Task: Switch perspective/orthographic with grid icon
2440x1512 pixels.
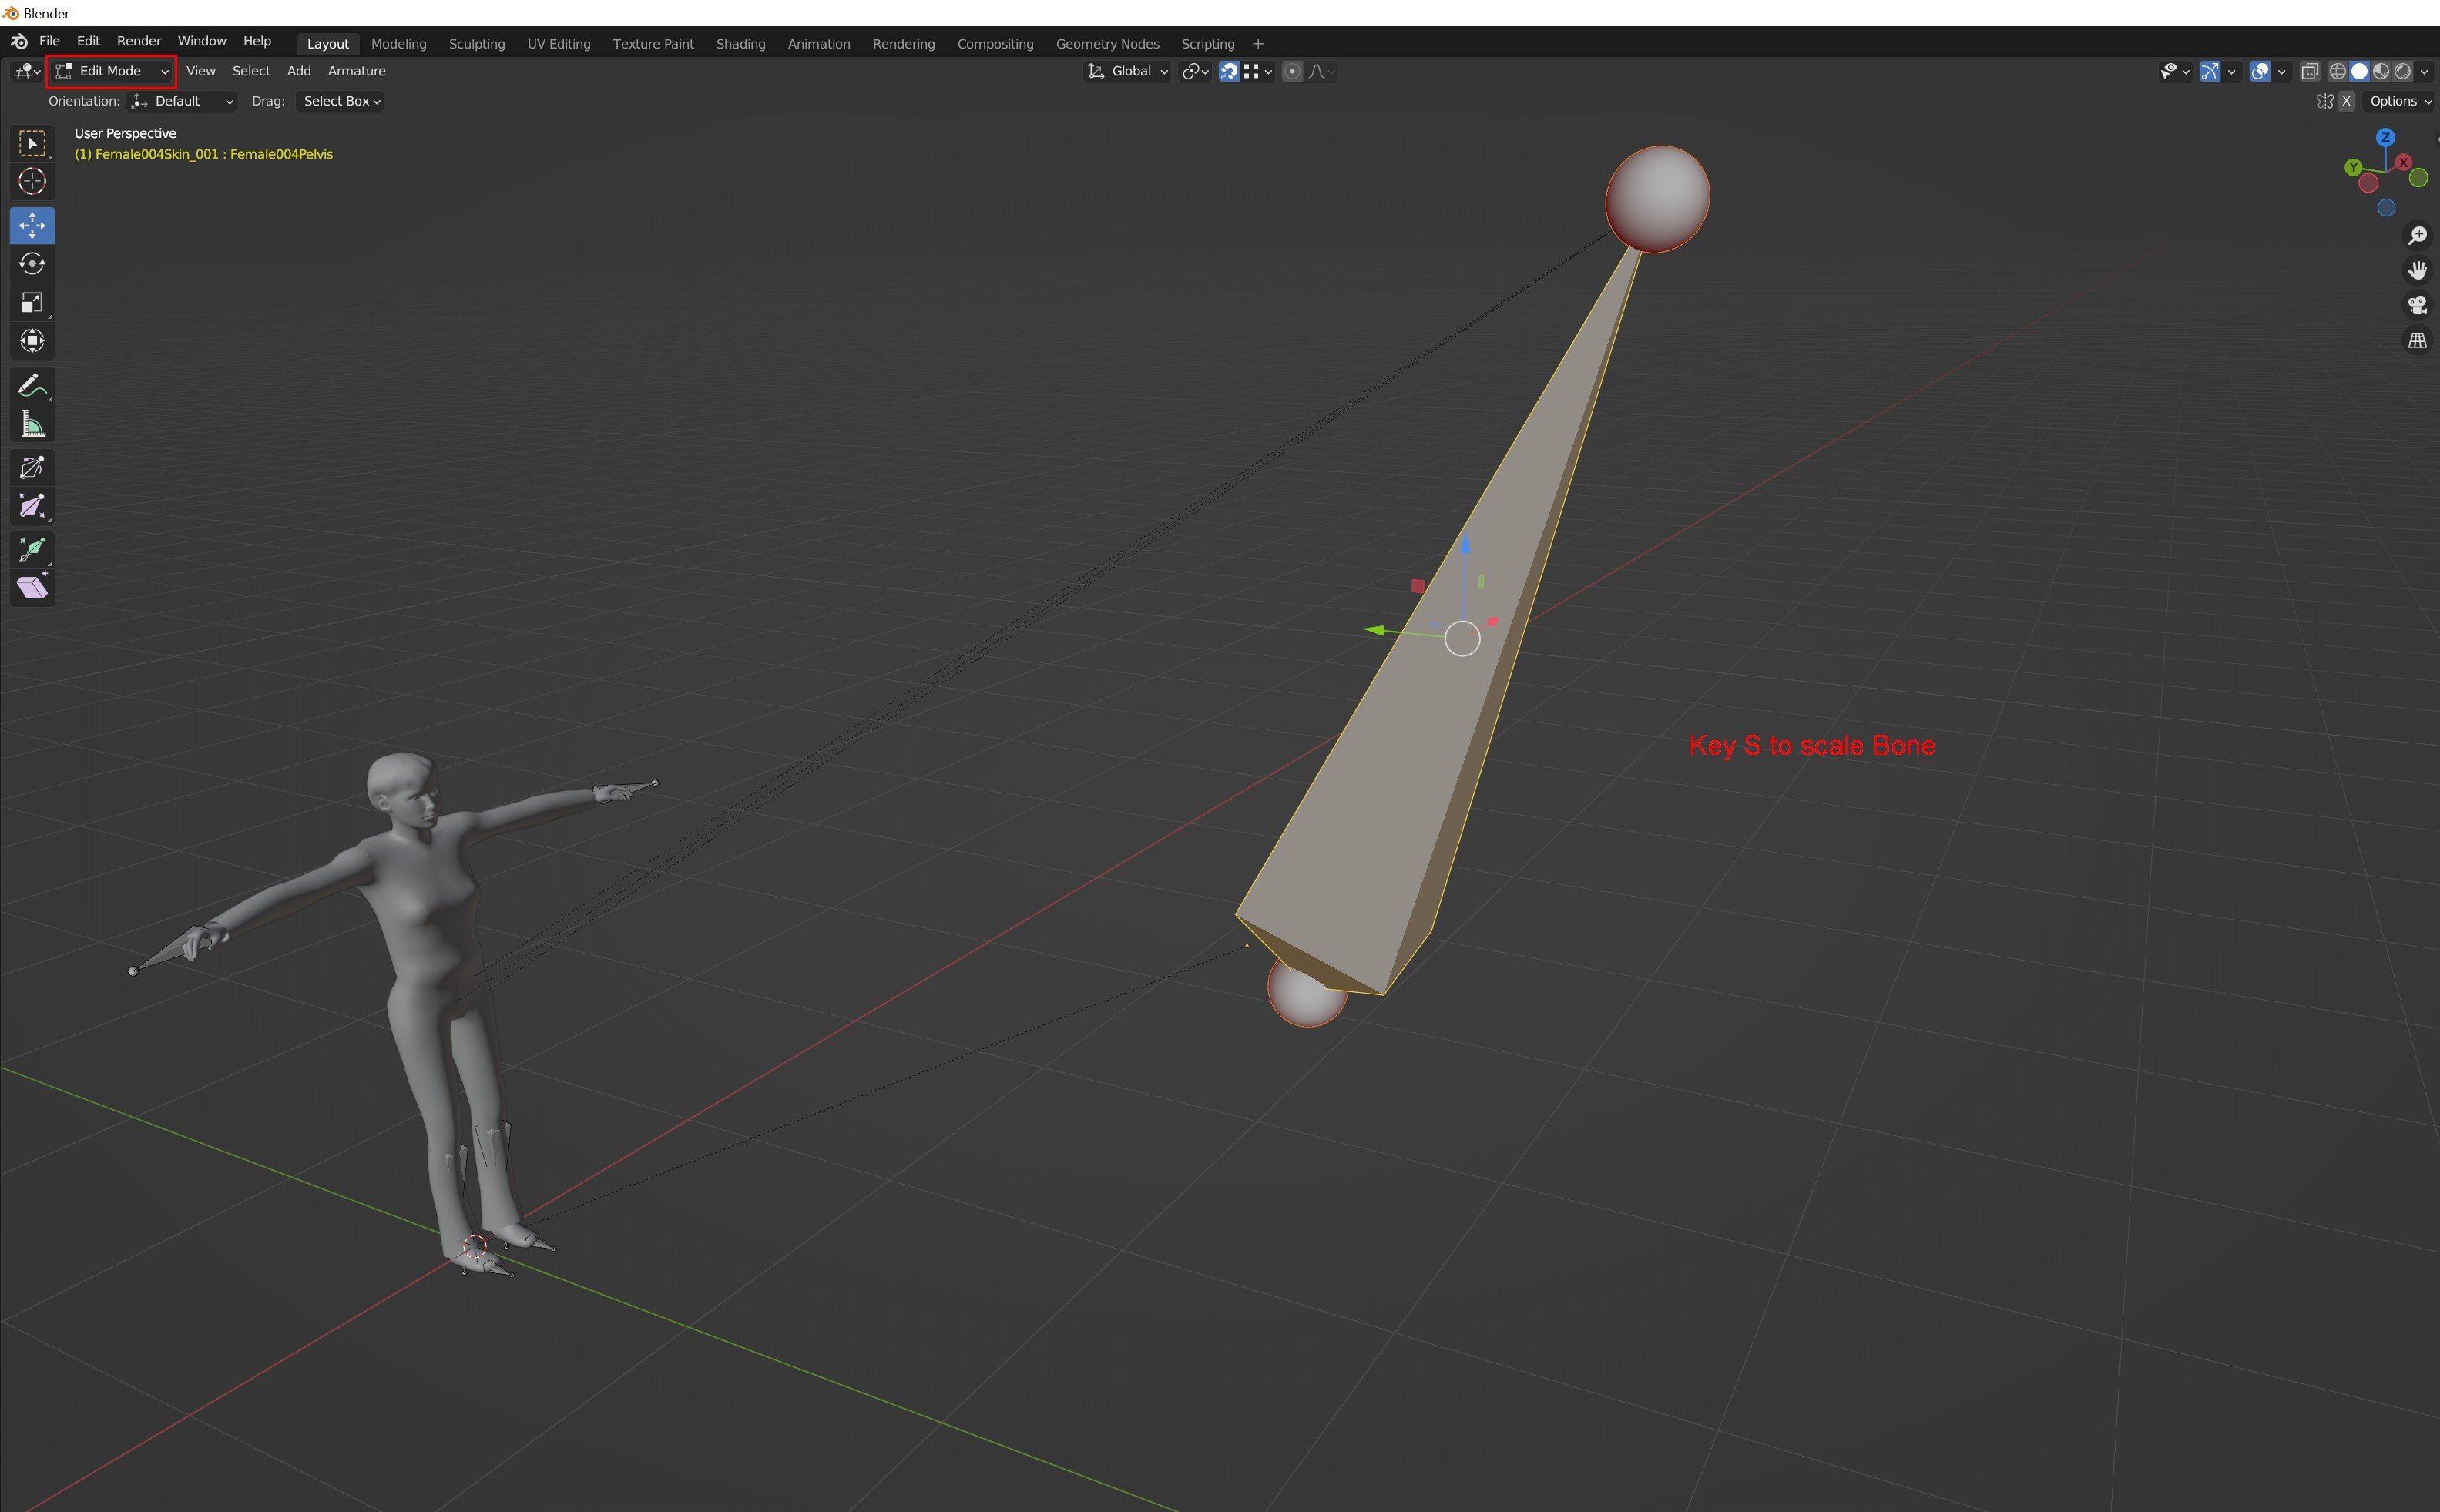Action: click(x=2417, y=341)
